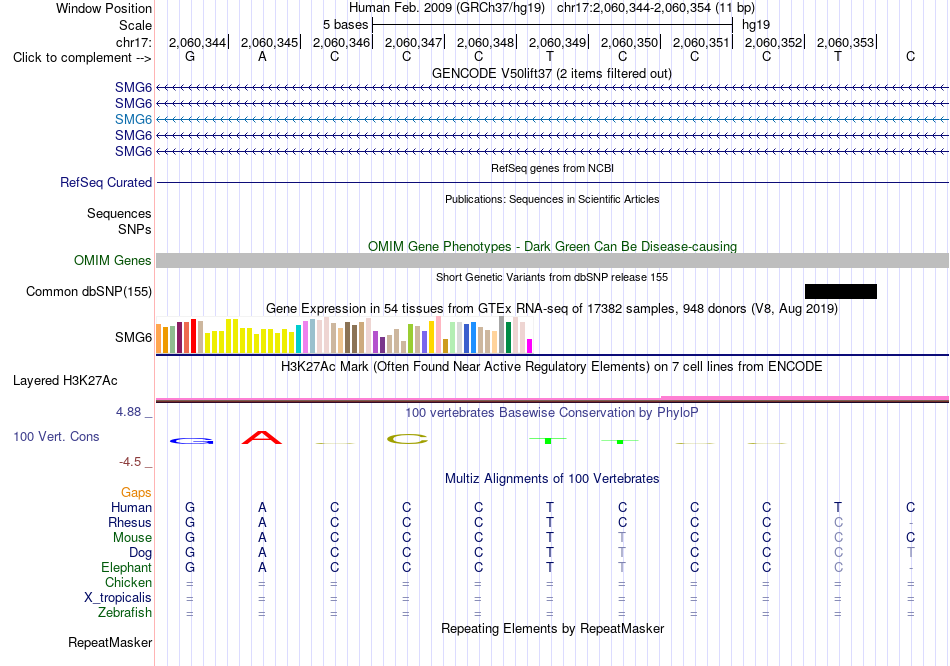Click 'Multiz Alignments of 100 Vertebrates' title
The height and width of the screenshot is (666, 950).
pyautogui.click(x=552, y=479)
